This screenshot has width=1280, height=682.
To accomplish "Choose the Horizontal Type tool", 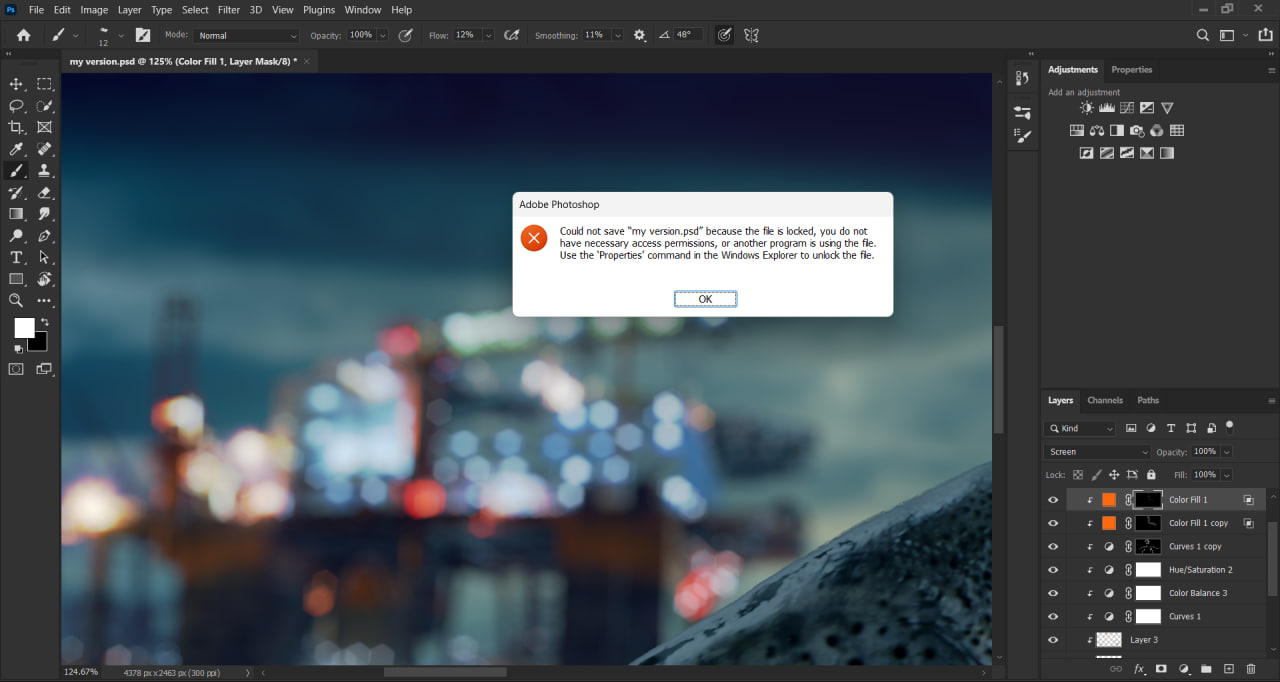I will 16,256.
